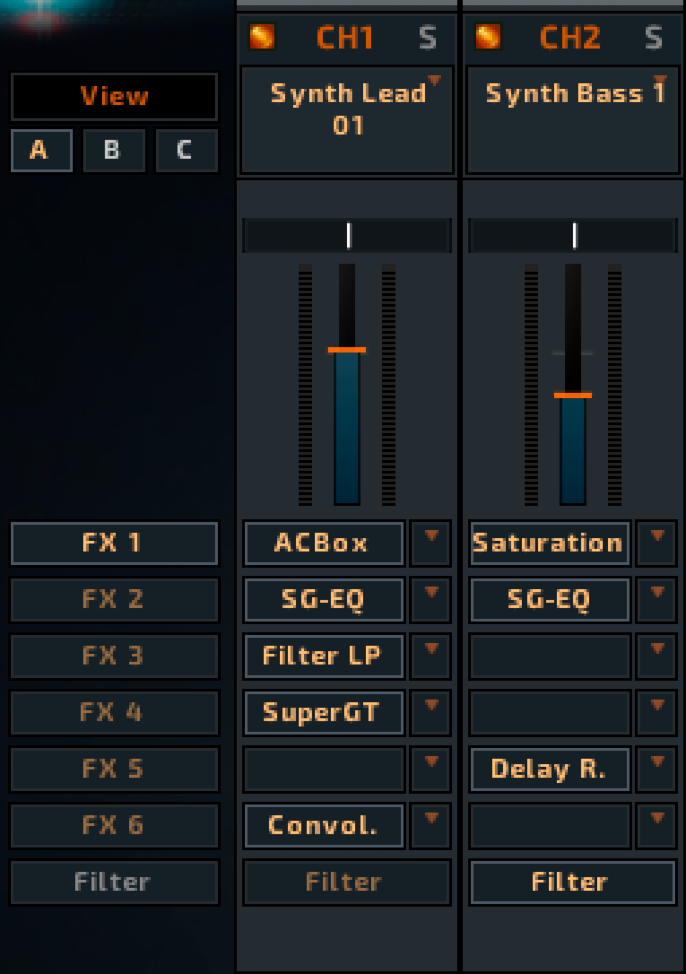Click the orange CH2 channel power icon
Image resolution: width=686 pixels, height=974 pixels.
click(488, 38)
